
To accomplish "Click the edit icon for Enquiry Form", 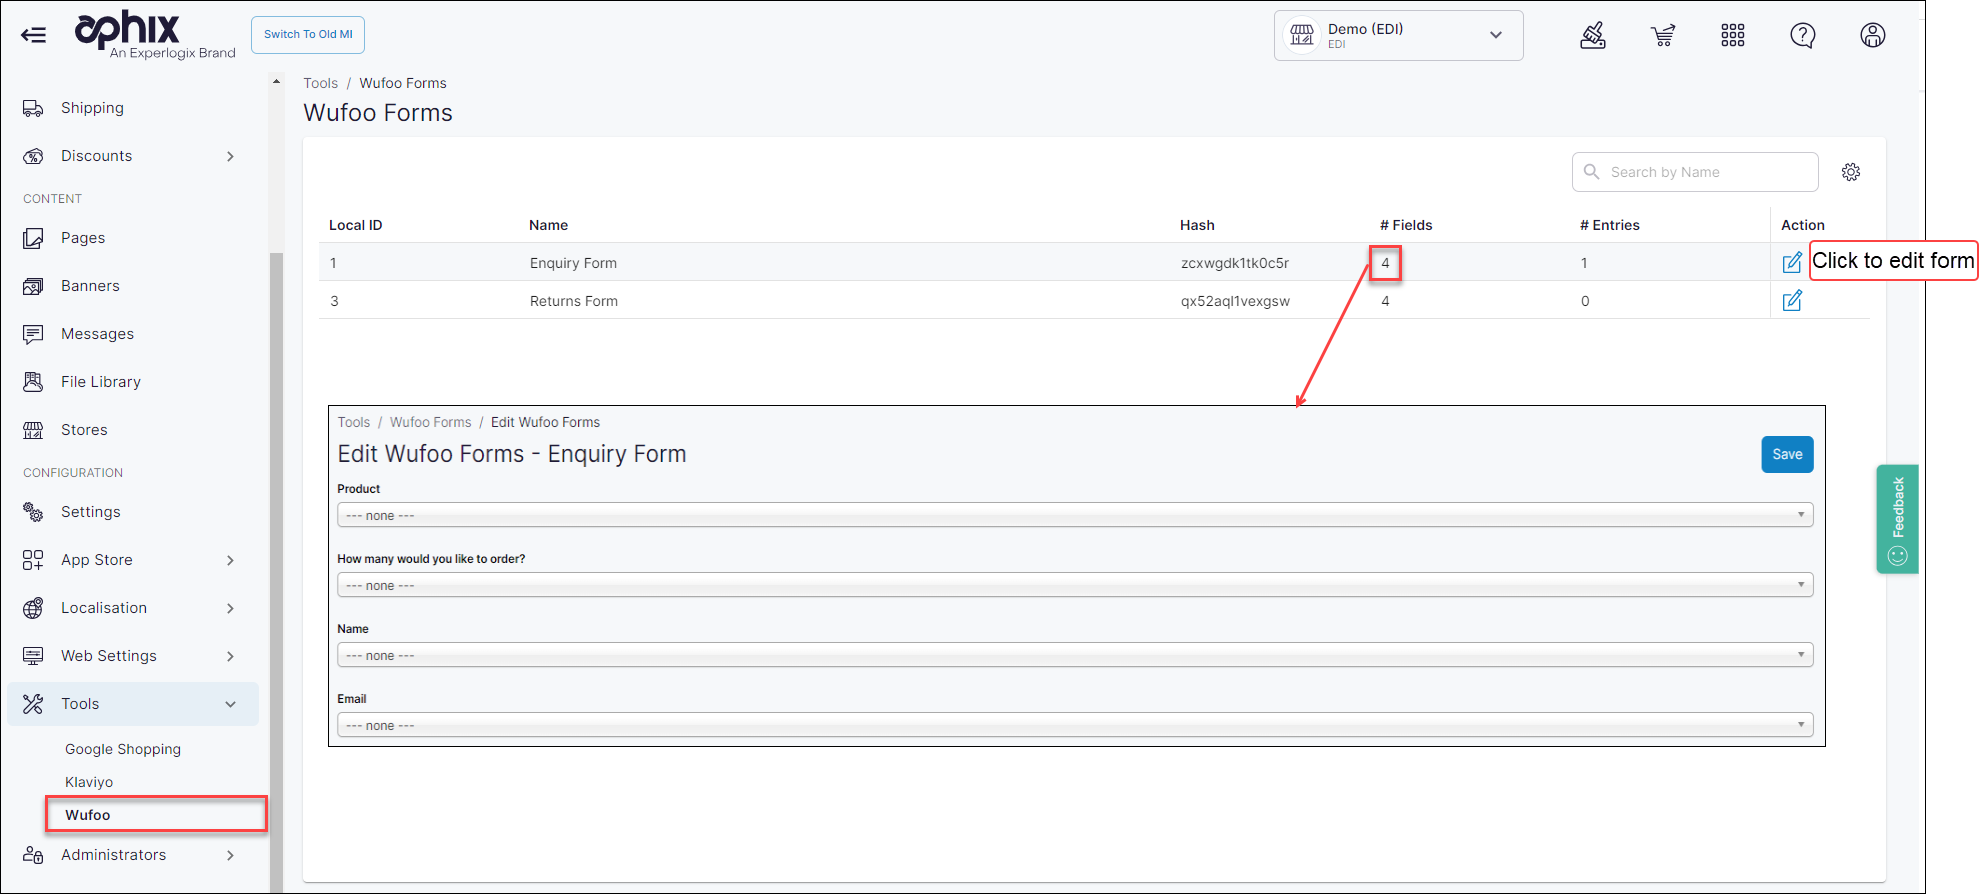I will 1791,263.
